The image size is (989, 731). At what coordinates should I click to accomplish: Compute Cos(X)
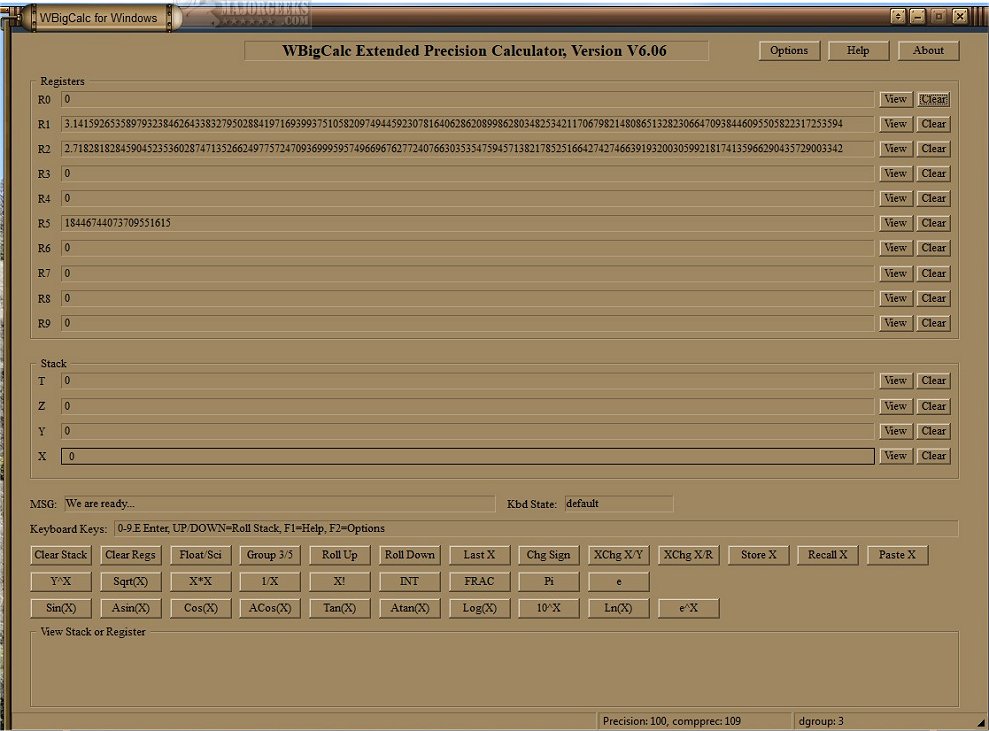pyautogui.click(x=201, y=608)
